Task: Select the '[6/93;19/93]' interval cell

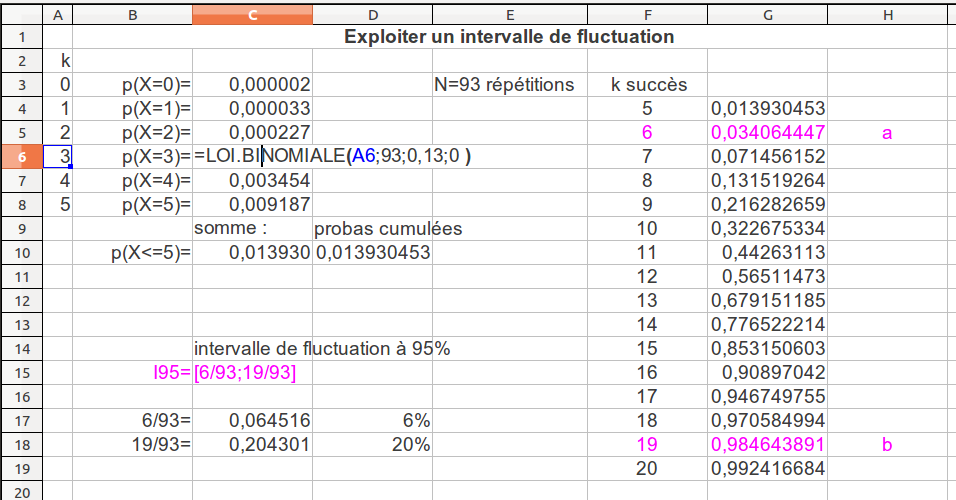Action: pos(245,373)
